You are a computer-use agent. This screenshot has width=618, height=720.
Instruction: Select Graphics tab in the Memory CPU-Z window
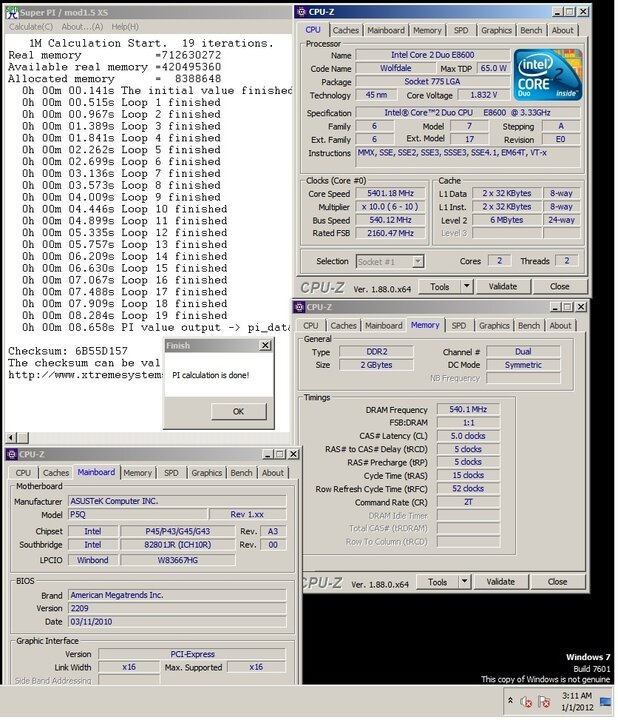tap(494, 326)
